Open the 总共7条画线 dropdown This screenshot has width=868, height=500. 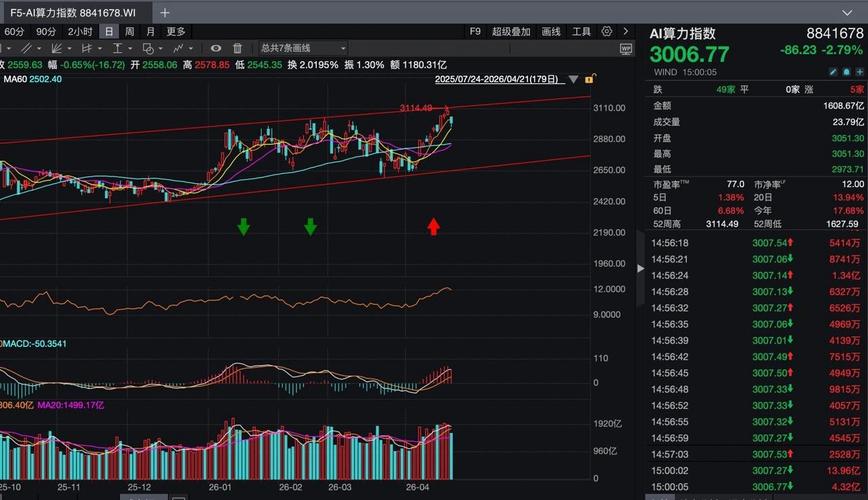point(303,48)
